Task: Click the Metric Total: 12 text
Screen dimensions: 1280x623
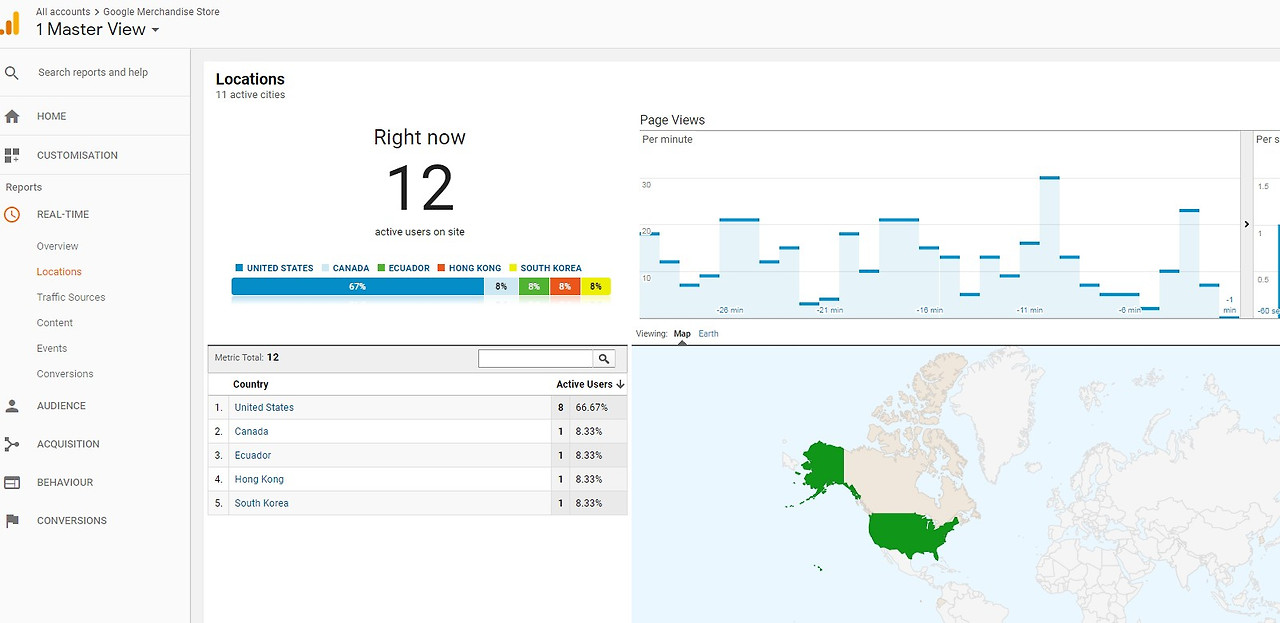Action: [247, 357]
